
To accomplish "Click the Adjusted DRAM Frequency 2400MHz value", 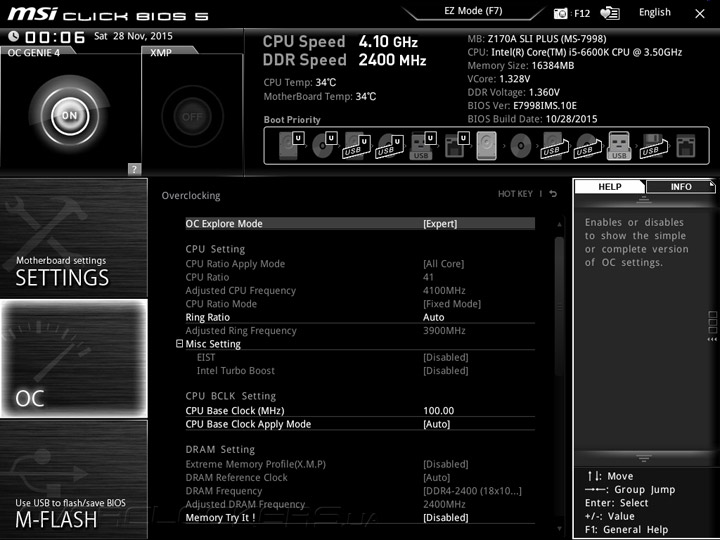I will pos(444,504).
